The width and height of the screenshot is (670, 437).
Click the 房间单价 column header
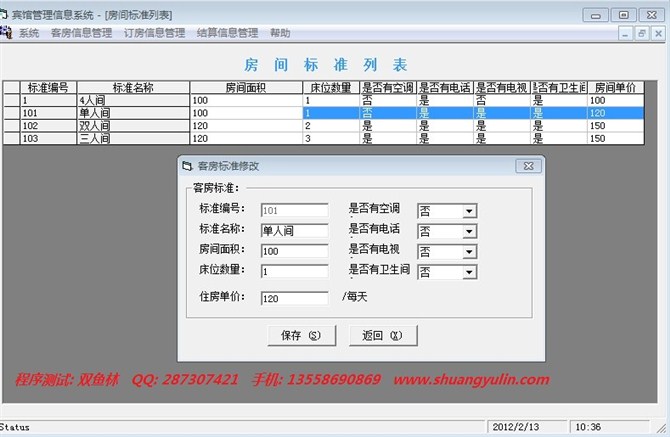click(616, 88)
